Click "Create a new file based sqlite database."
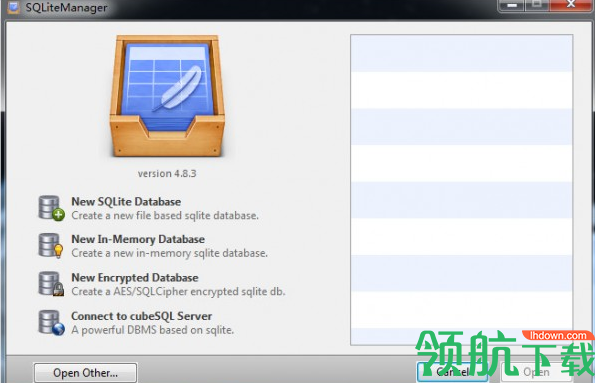The image size is (595, 383). (x=165, y=216)
